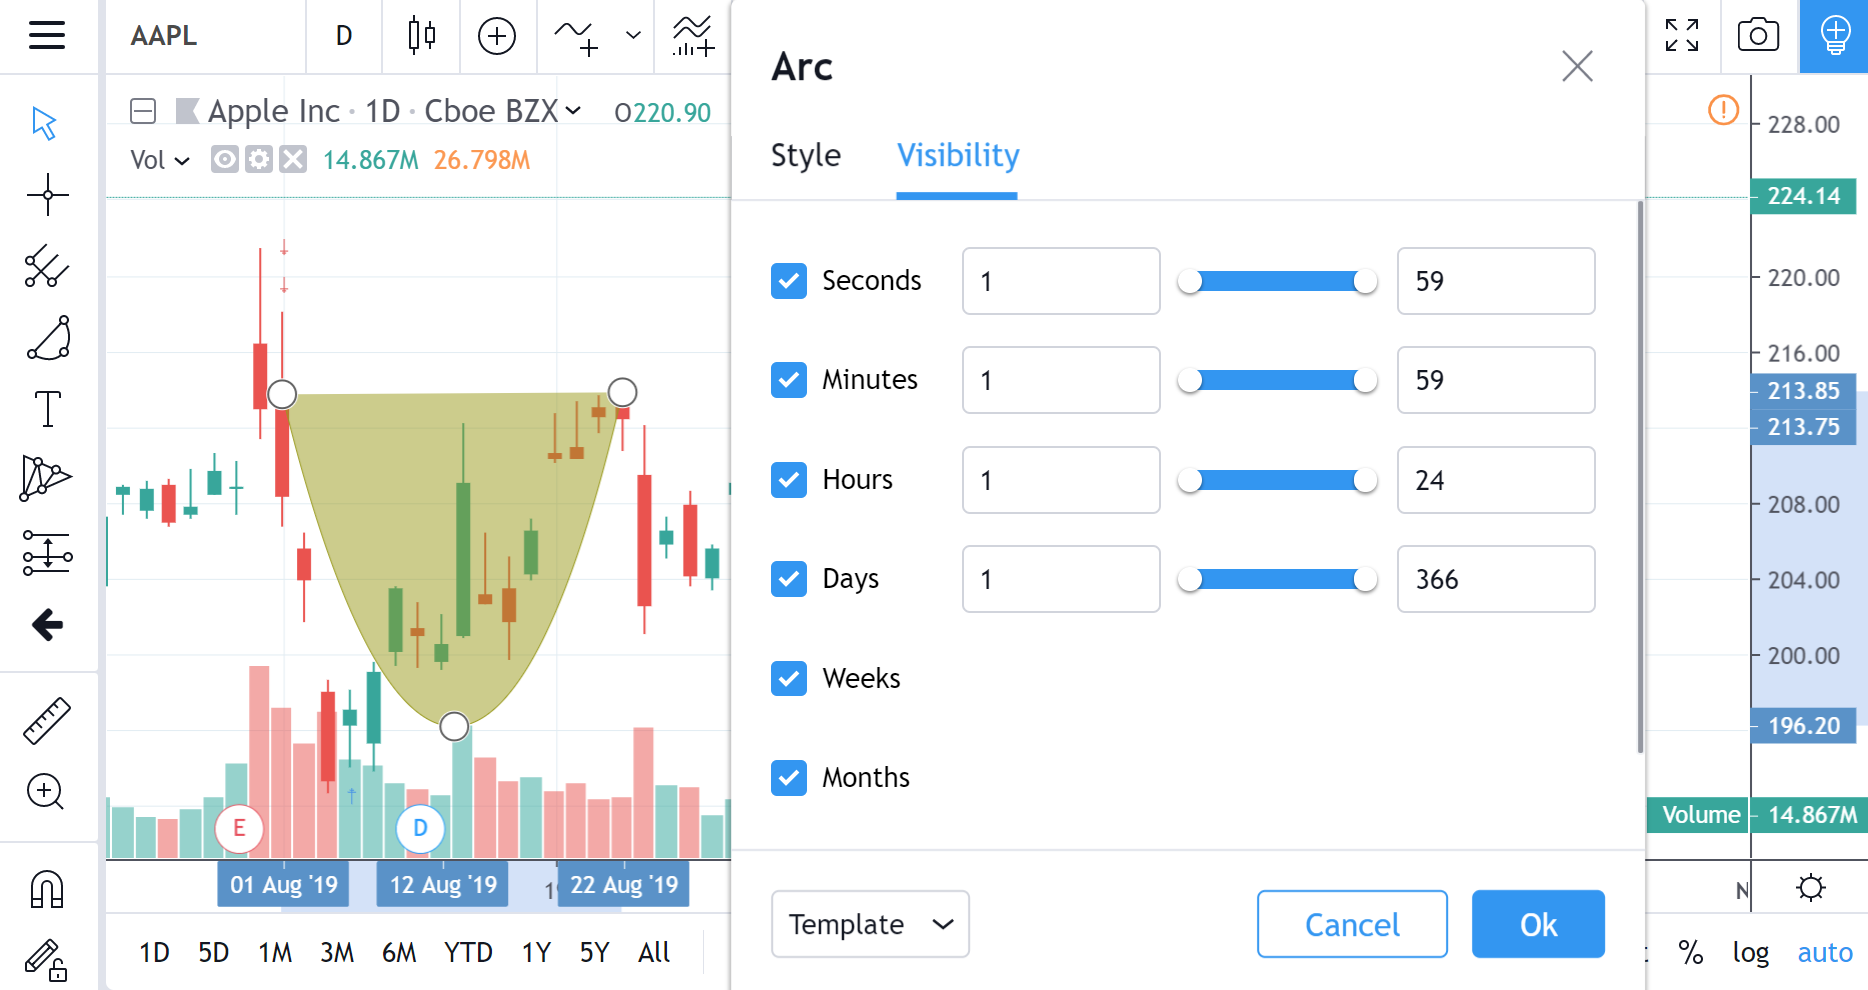Switch to the Style tab
The height and width of the screenshot is (990, 1868).
tap(805, 155)
